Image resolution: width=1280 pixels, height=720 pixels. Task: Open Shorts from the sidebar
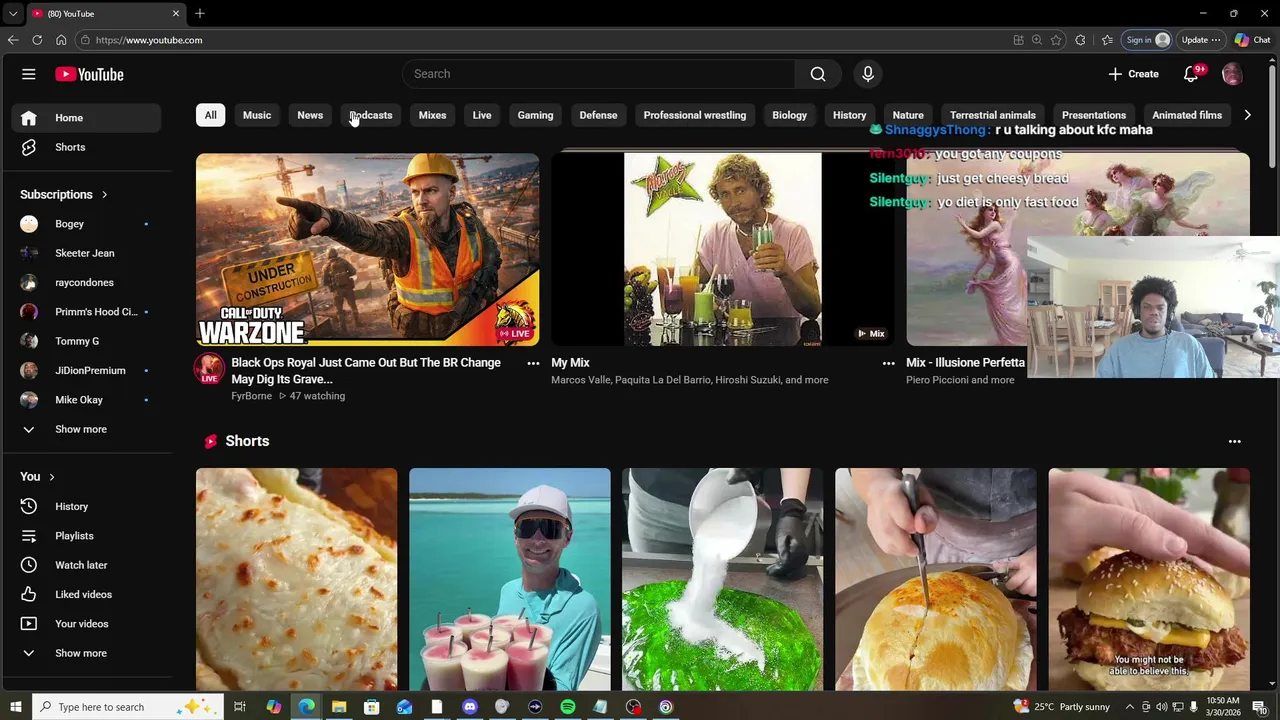pos(86,147)
